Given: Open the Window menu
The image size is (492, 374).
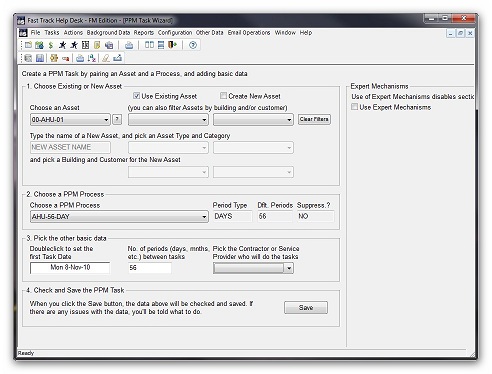Looking at the screenshot, I should tap(285, 33).
